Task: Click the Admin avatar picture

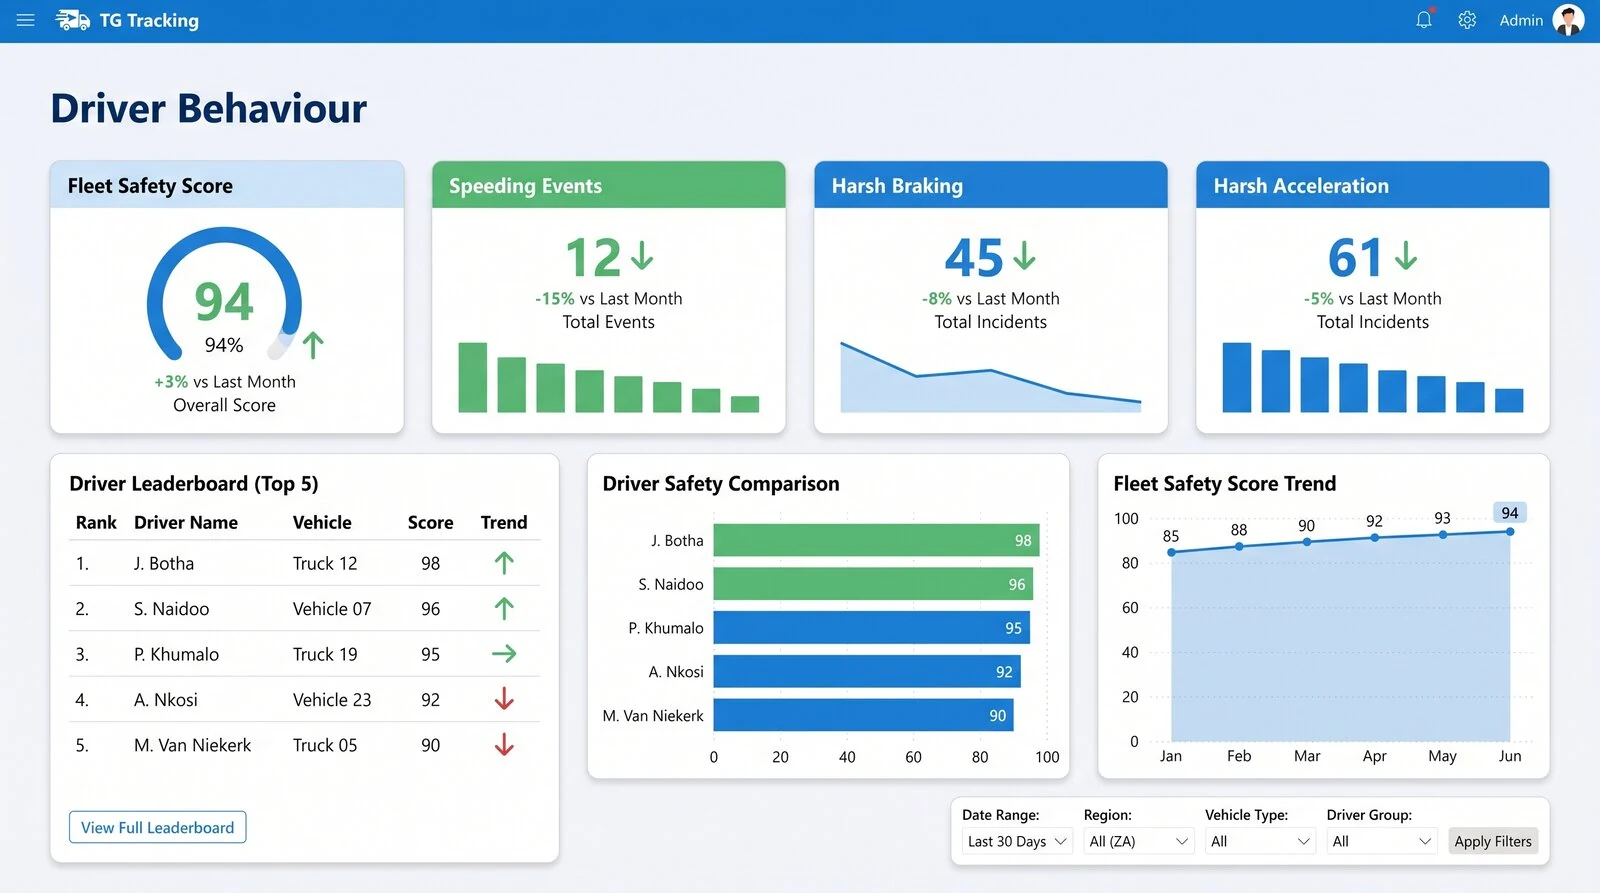Action: 1568,20
